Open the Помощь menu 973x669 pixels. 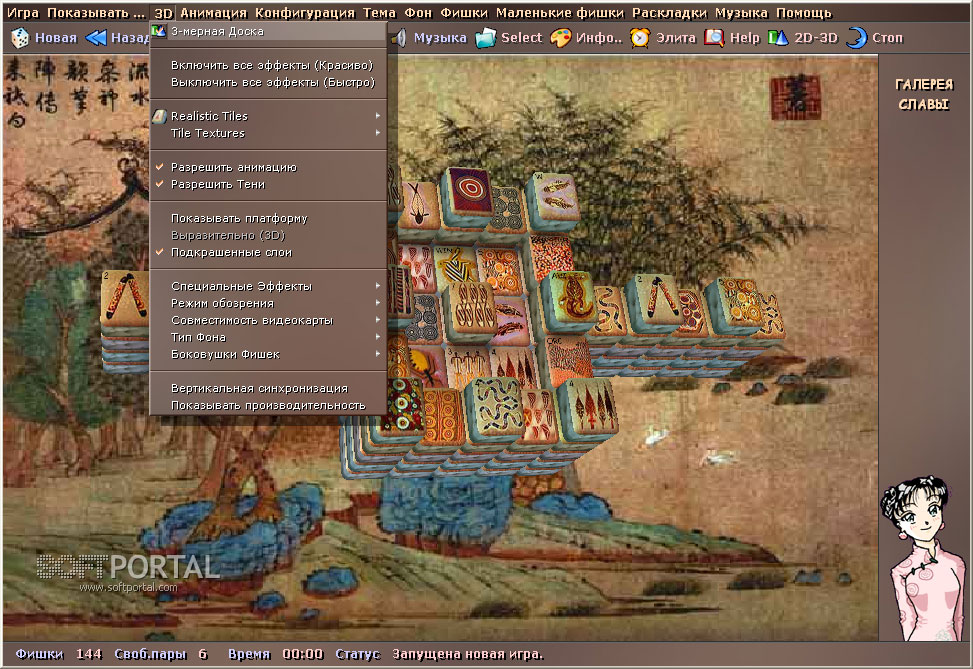(x=804, y=13)
